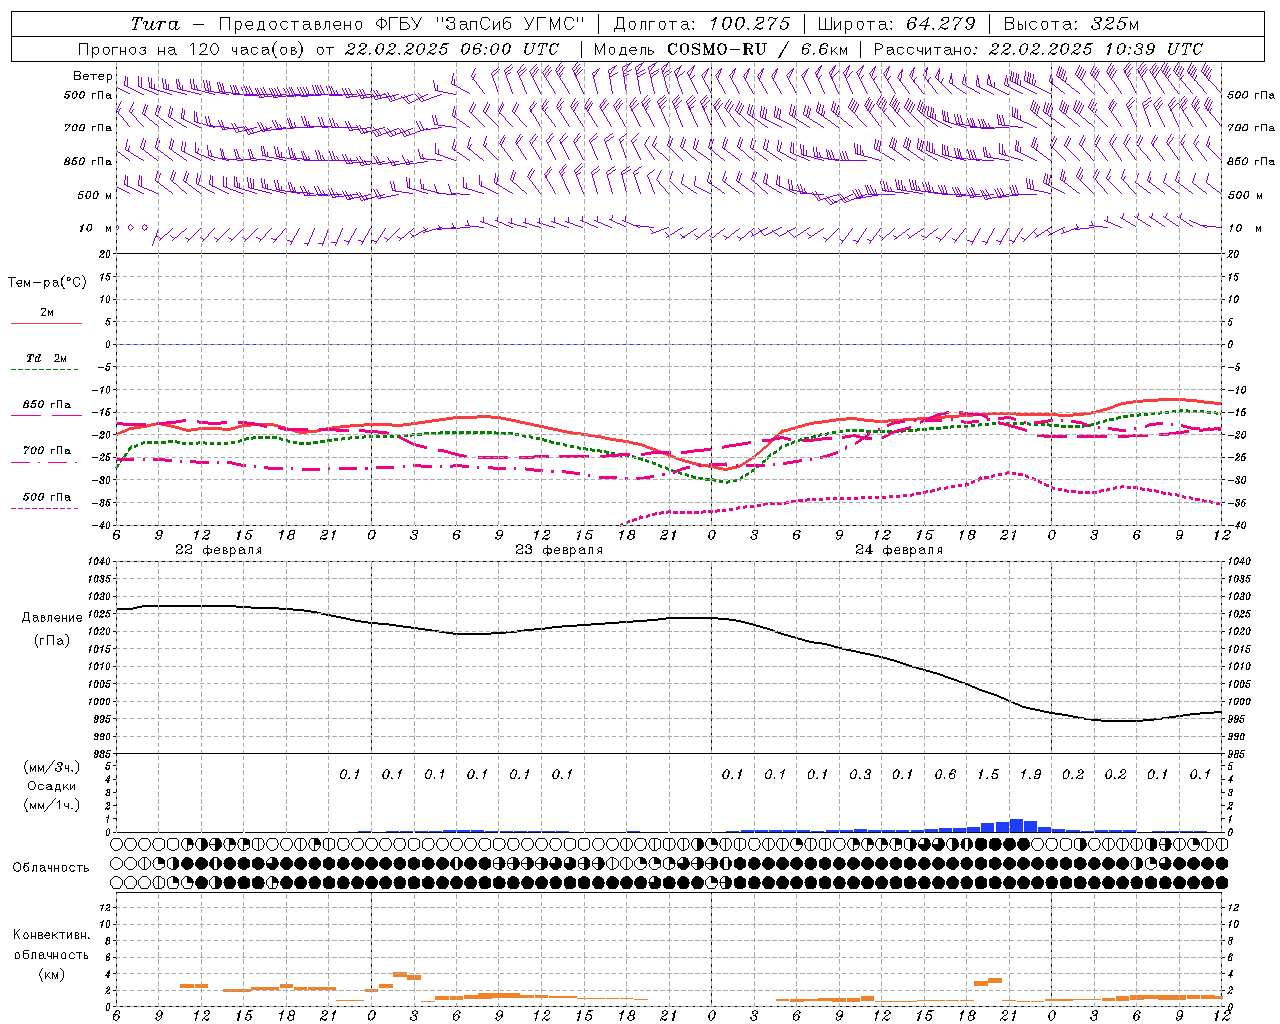Click the '(мм/3ч.)' precipitation unit label
Viewport: 1280px width, 1024px height.
tap(52, 767)
